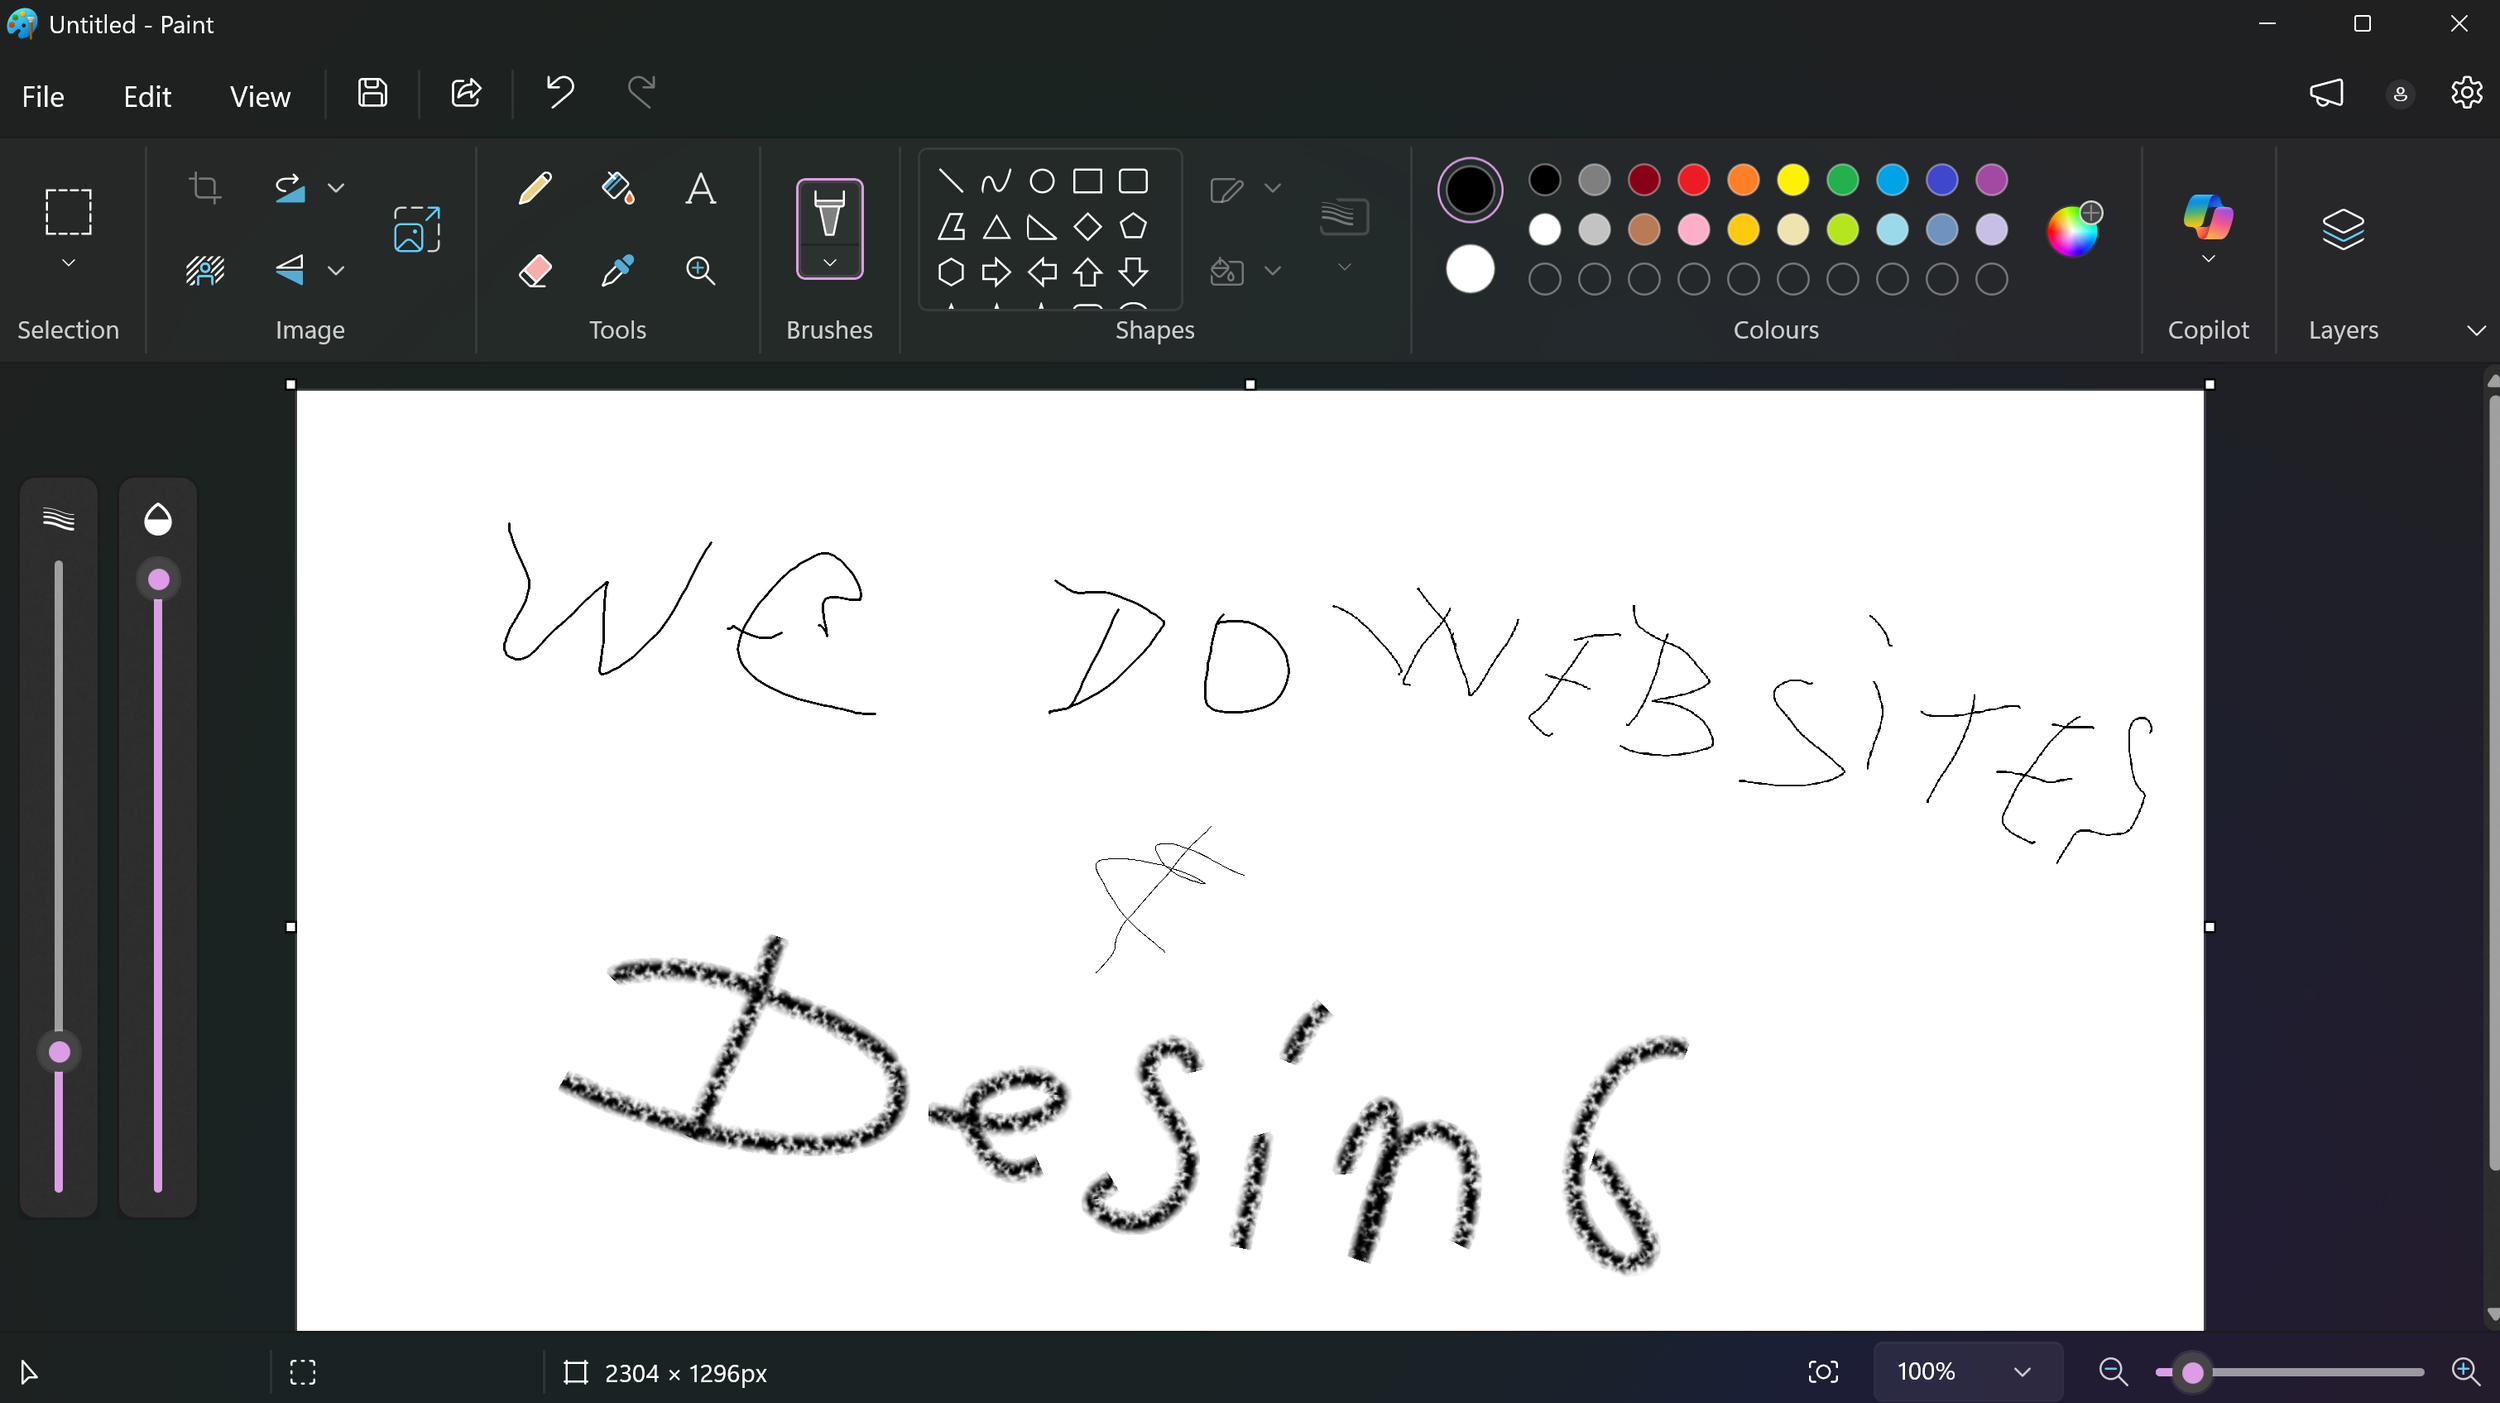The image size is (2500, 1403).
Task: Click the Remove background icon
Action: point(205,270)
